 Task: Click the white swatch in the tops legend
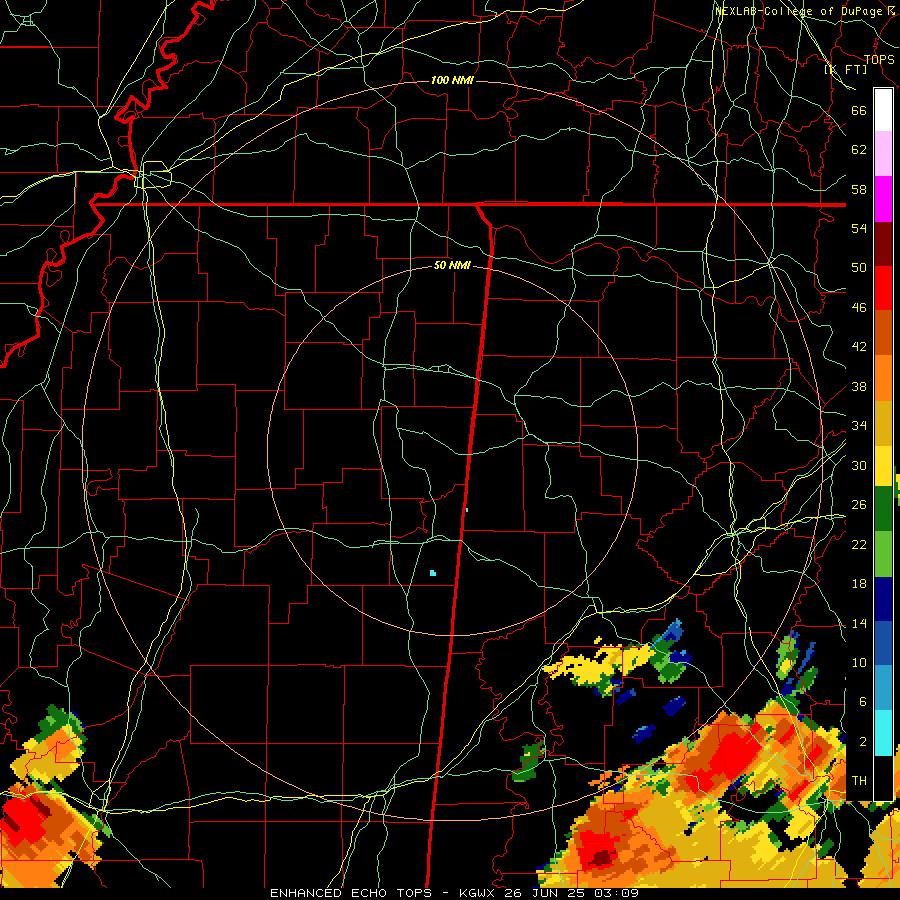tap(883, 110)
